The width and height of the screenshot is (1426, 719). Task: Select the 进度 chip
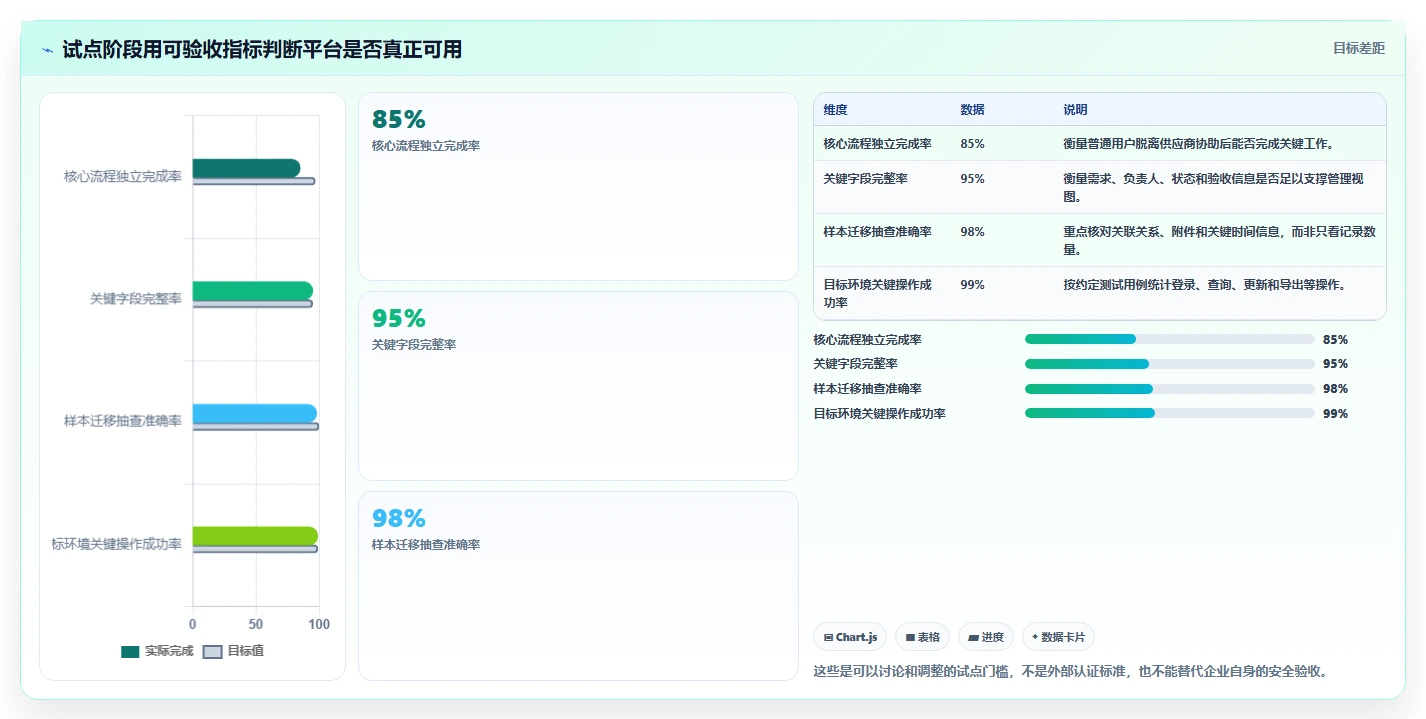[x=986, y=637]
